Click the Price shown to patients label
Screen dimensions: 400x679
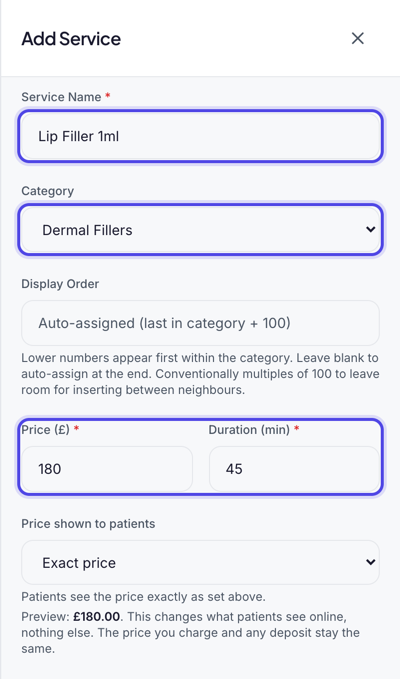pos(88,524)
